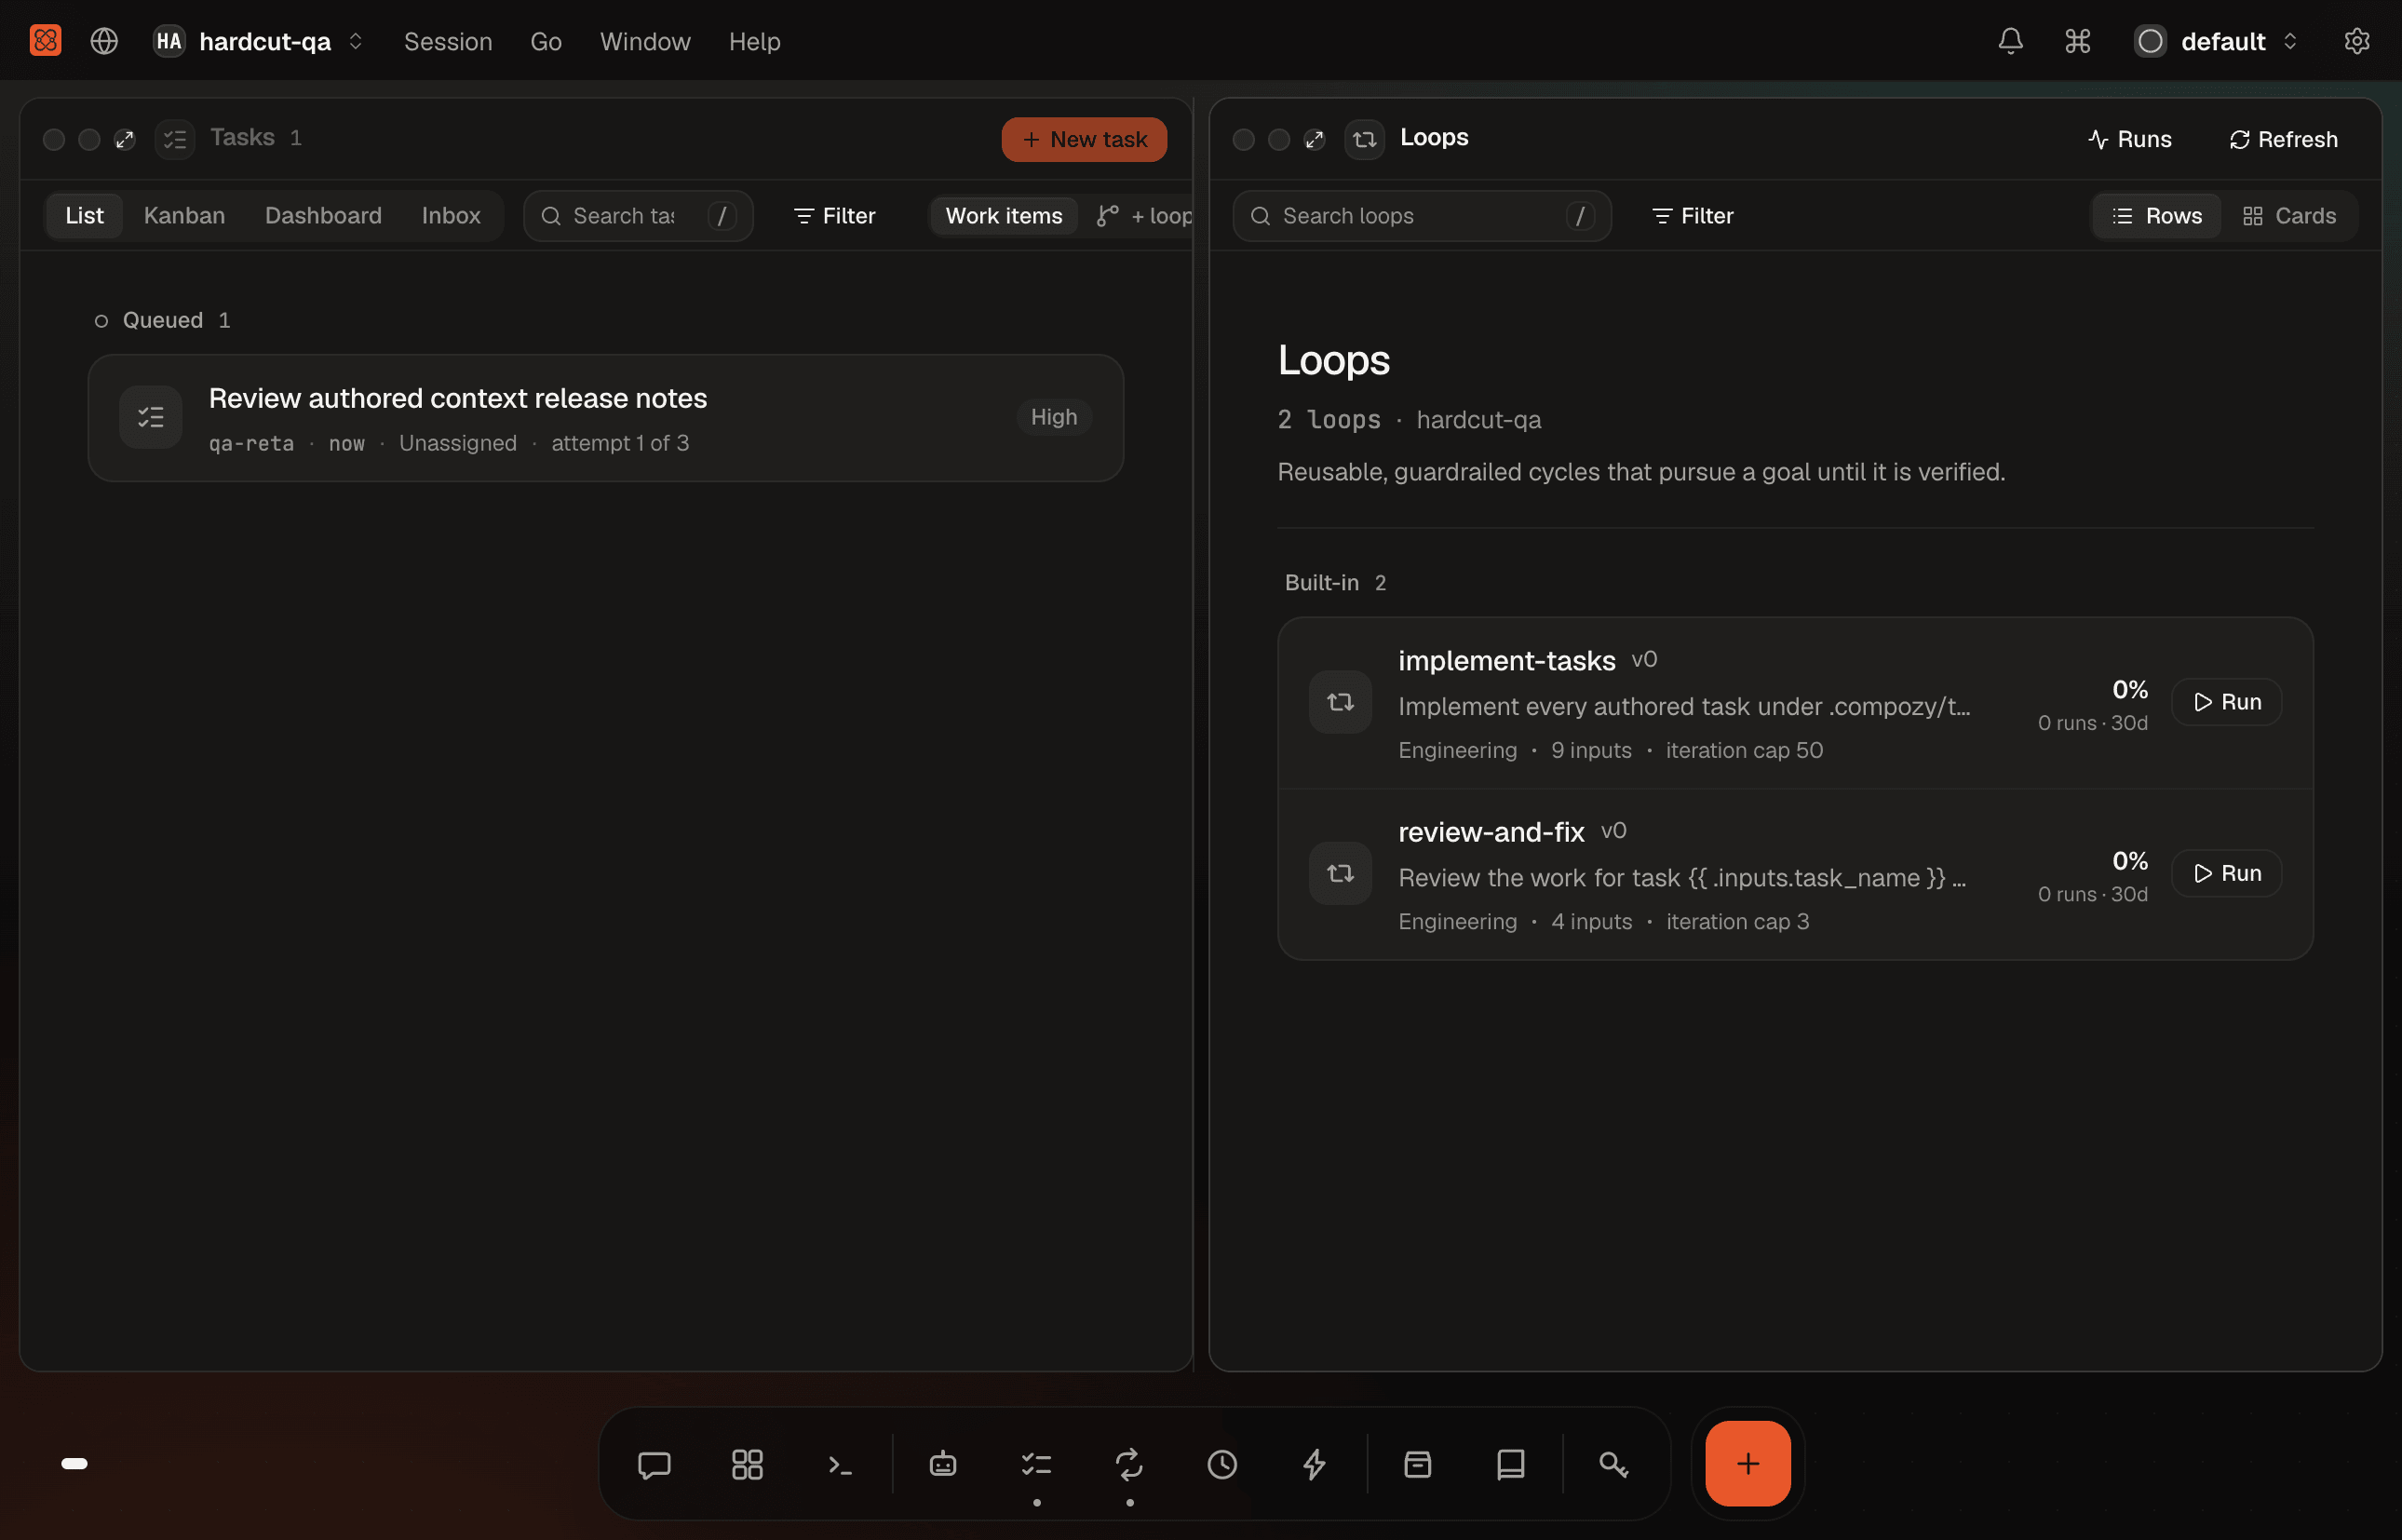Open the hardcut-qa workspace switcher
Screen dimensions: 2402x1540
[258, 41]
